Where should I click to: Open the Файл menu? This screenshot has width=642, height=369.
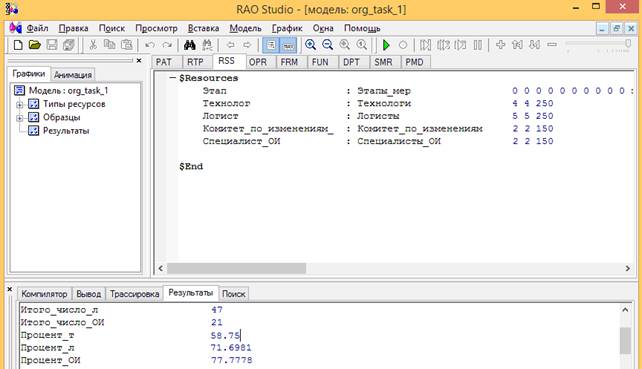[37, 28]
